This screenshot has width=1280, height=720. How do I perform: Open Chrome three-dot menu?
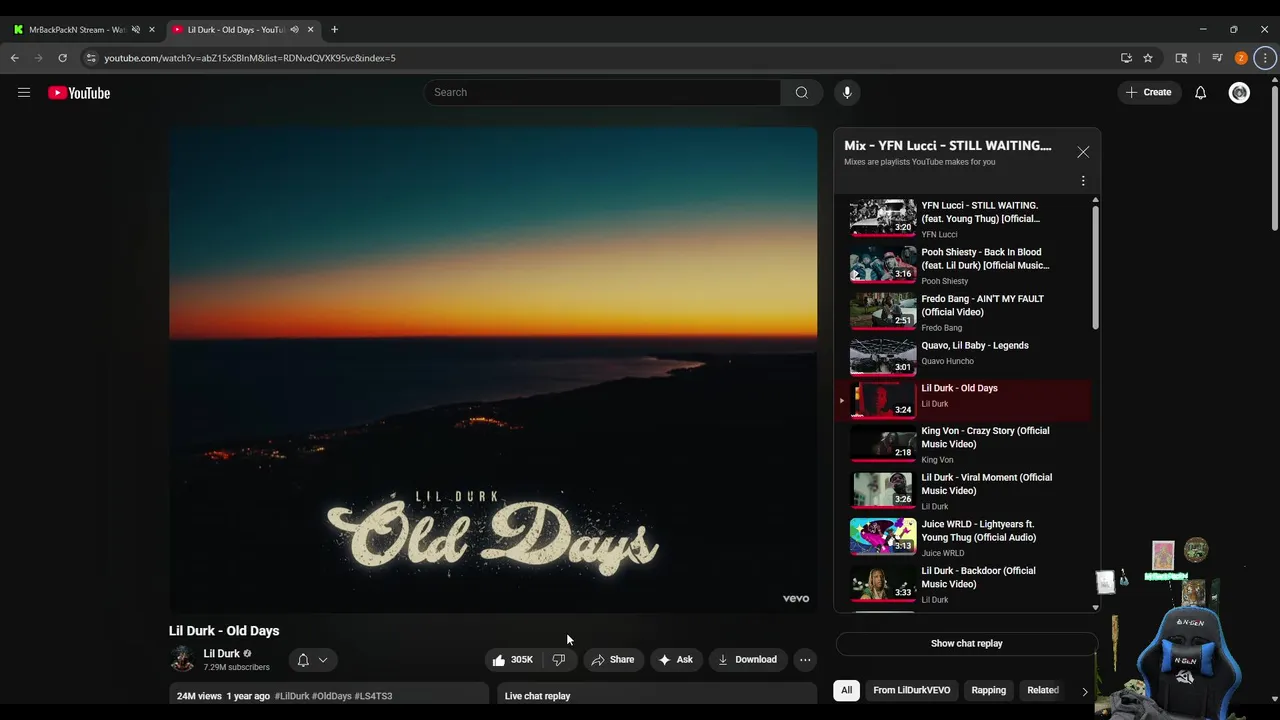pos(1265,58)
